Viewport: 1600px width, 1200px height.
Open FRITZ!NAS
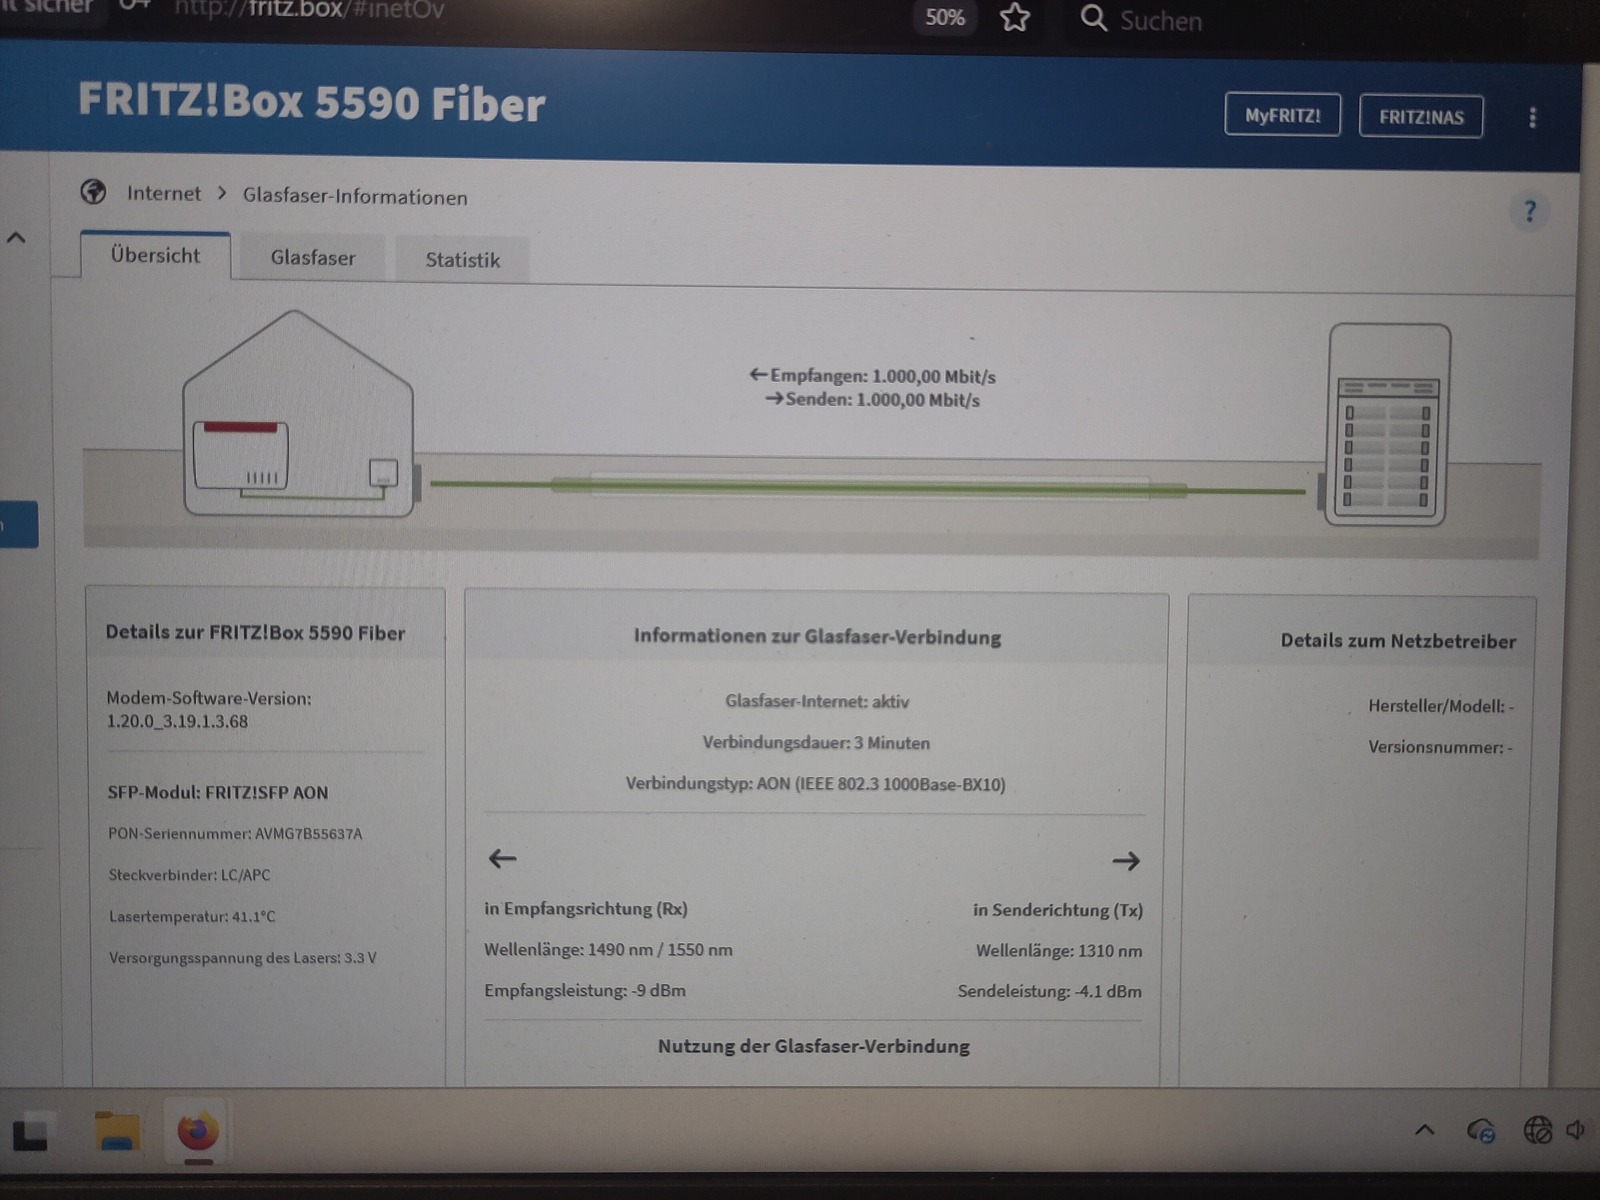[1421, 117]
